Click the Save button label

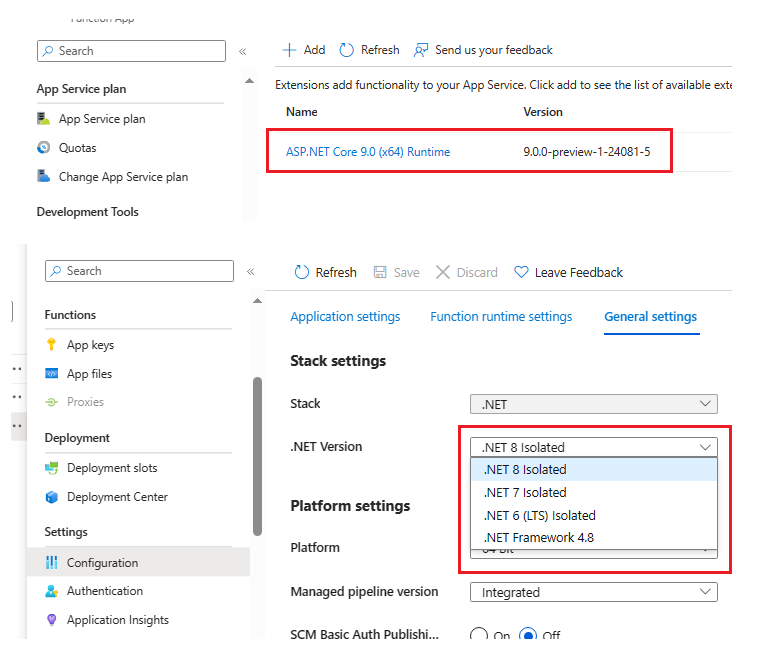(406, 272)
